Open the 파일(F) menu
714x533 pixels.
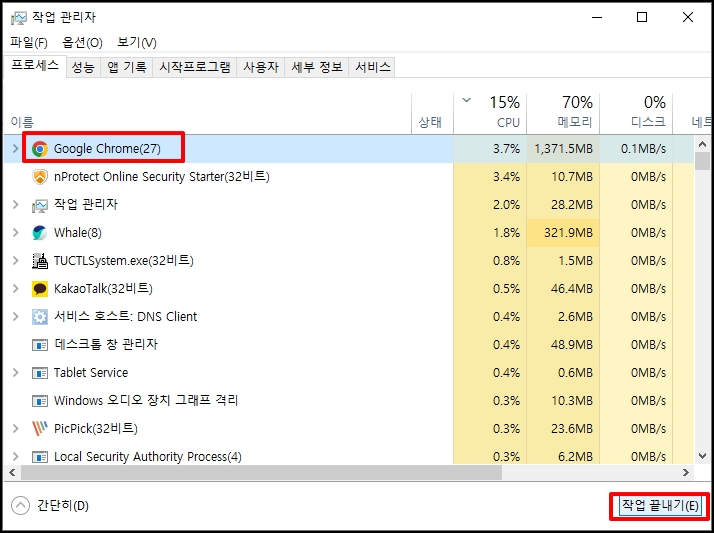click(29, 43)
